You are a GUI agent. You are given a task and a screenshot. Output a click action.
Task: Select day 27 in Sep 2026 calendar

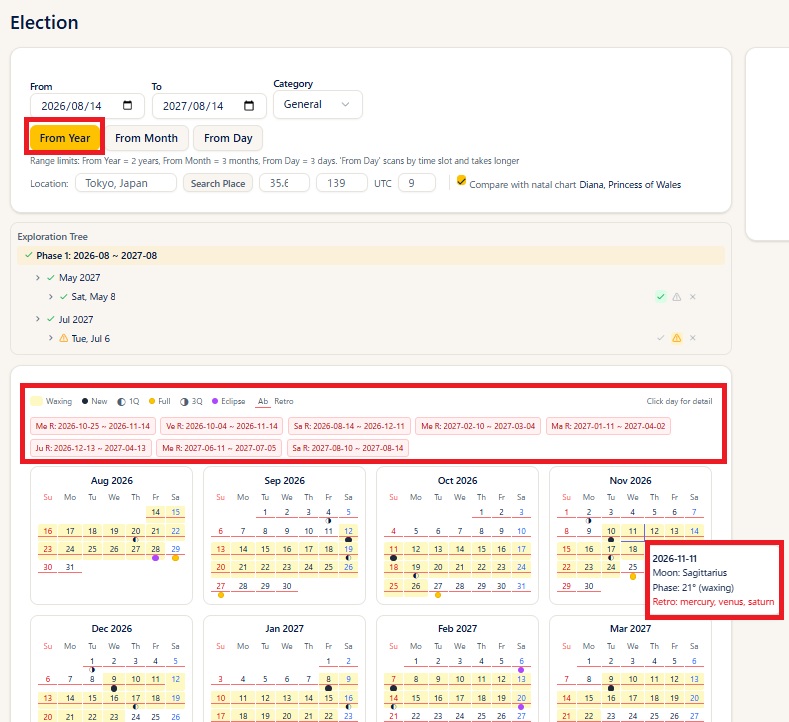221,586
